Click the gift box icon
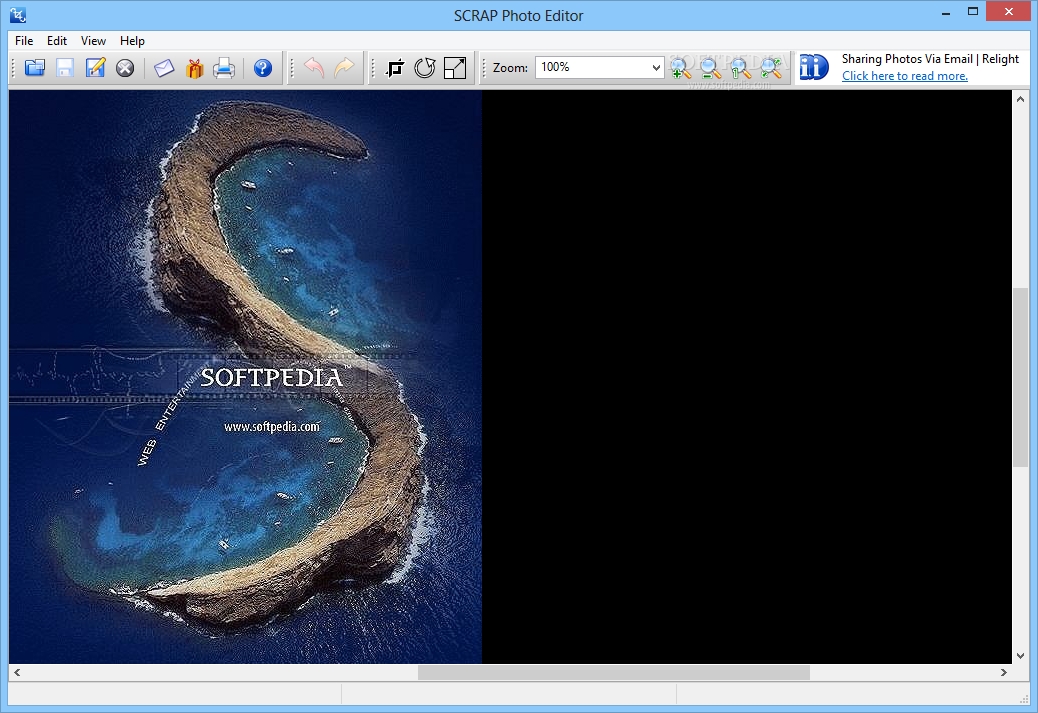The height and width of the screenshot is (713, 1038). pyautogui.click(x=195, y=68)
